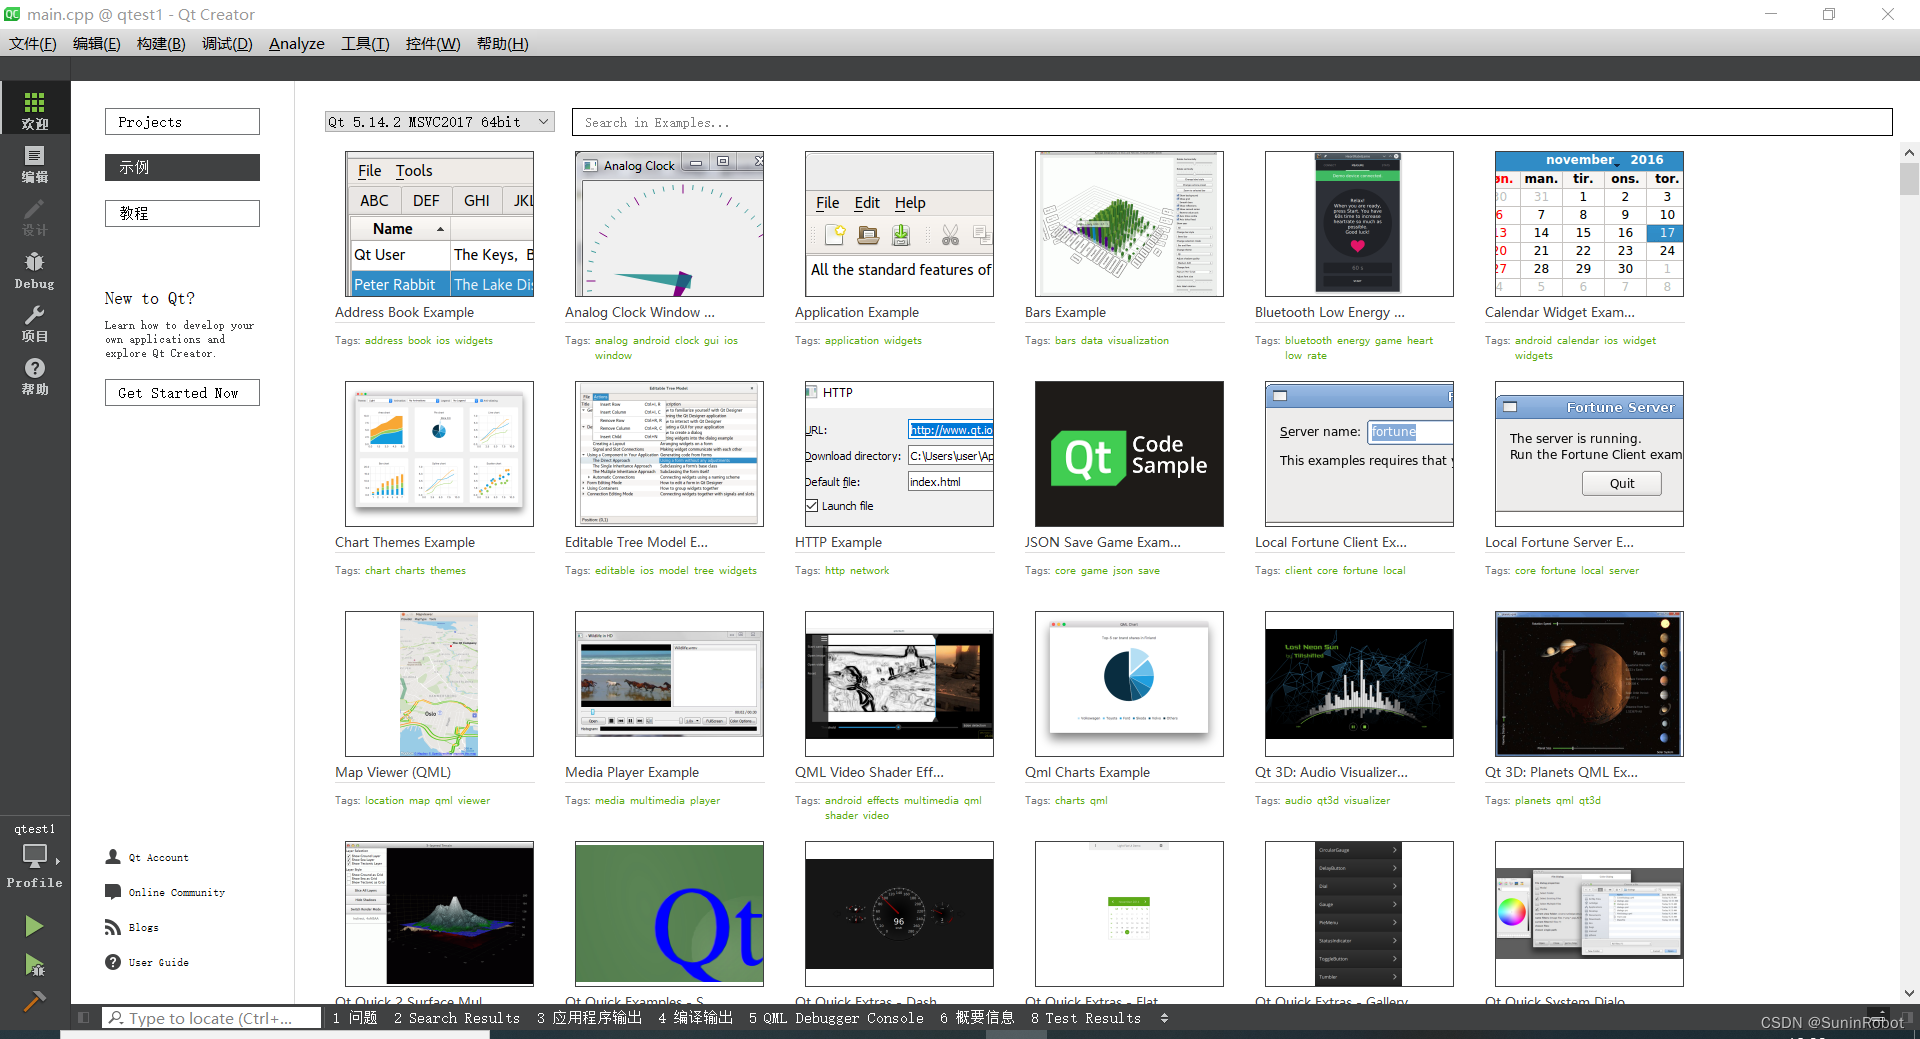Open the qtest1 kit selector monitor icon
Viewport: 1920px width, 1039px height.
[x=35, y=855]
